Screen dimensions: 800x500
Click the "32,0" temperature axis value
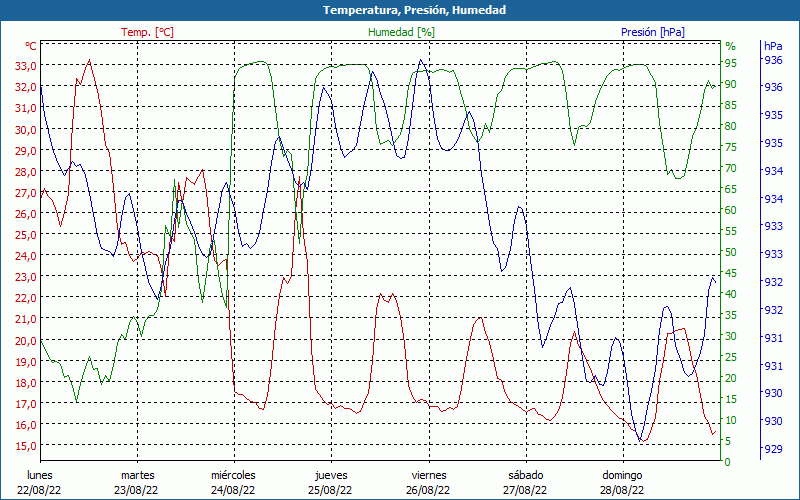(x=26, y=87)
